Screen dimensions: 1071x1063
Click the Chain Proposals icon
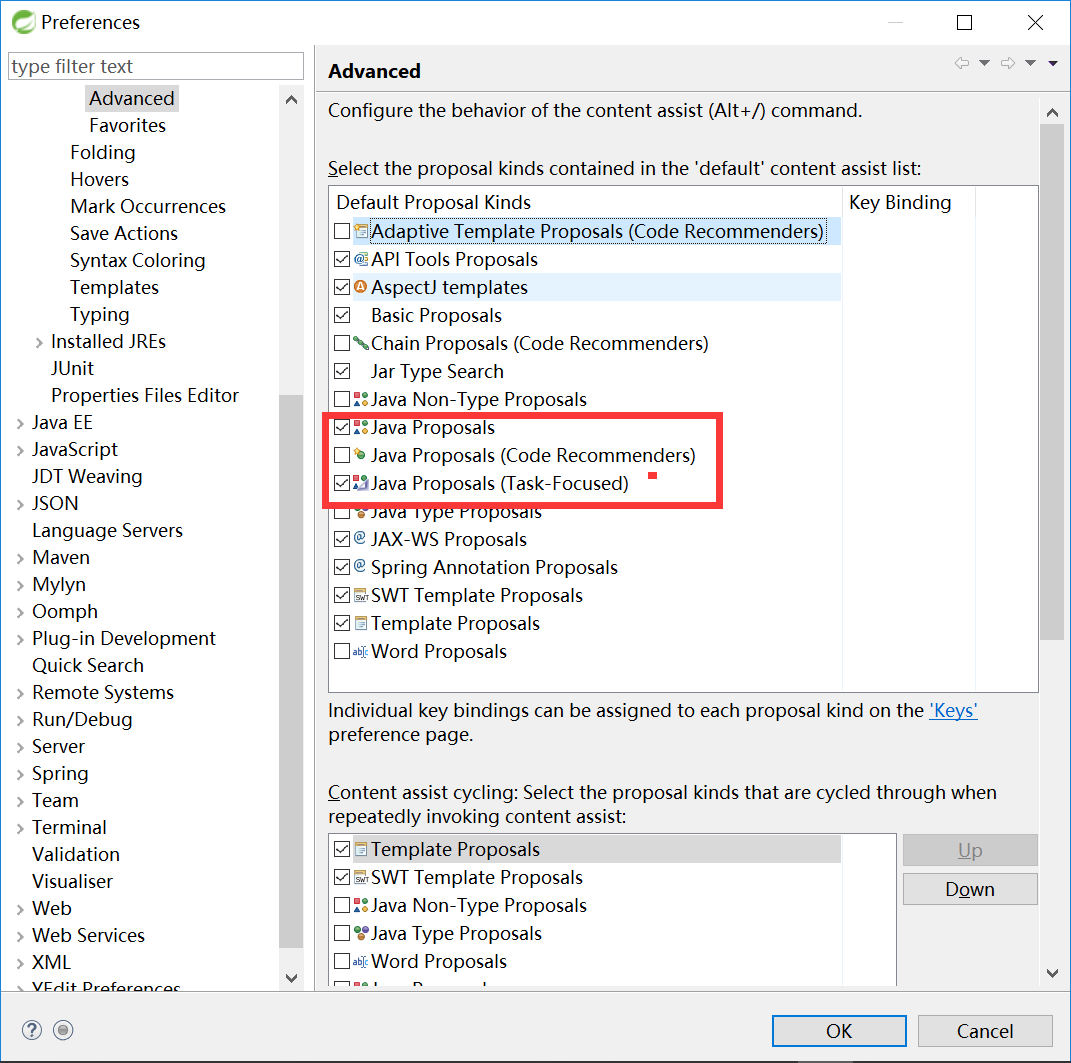click(361, 343)
